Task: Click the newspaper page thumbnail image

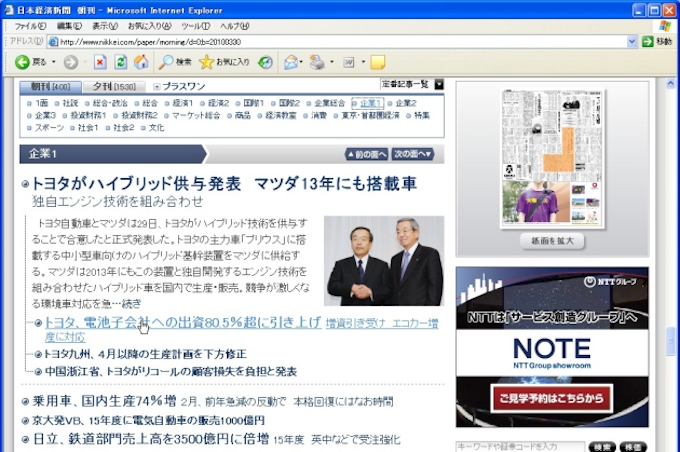Action: 553,158
